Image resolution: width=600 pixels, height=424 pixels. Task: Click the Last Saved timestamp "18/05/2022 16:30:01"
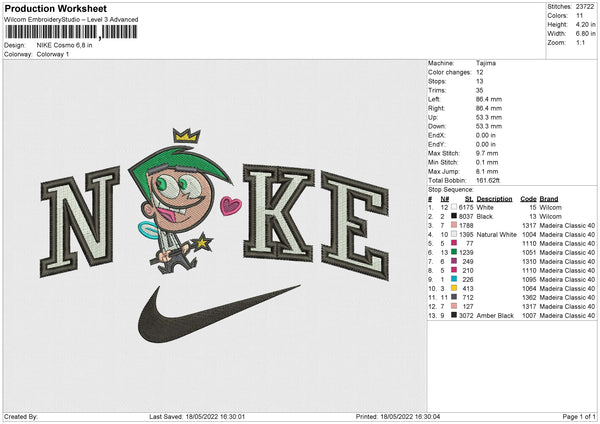[x=214, y=417]
